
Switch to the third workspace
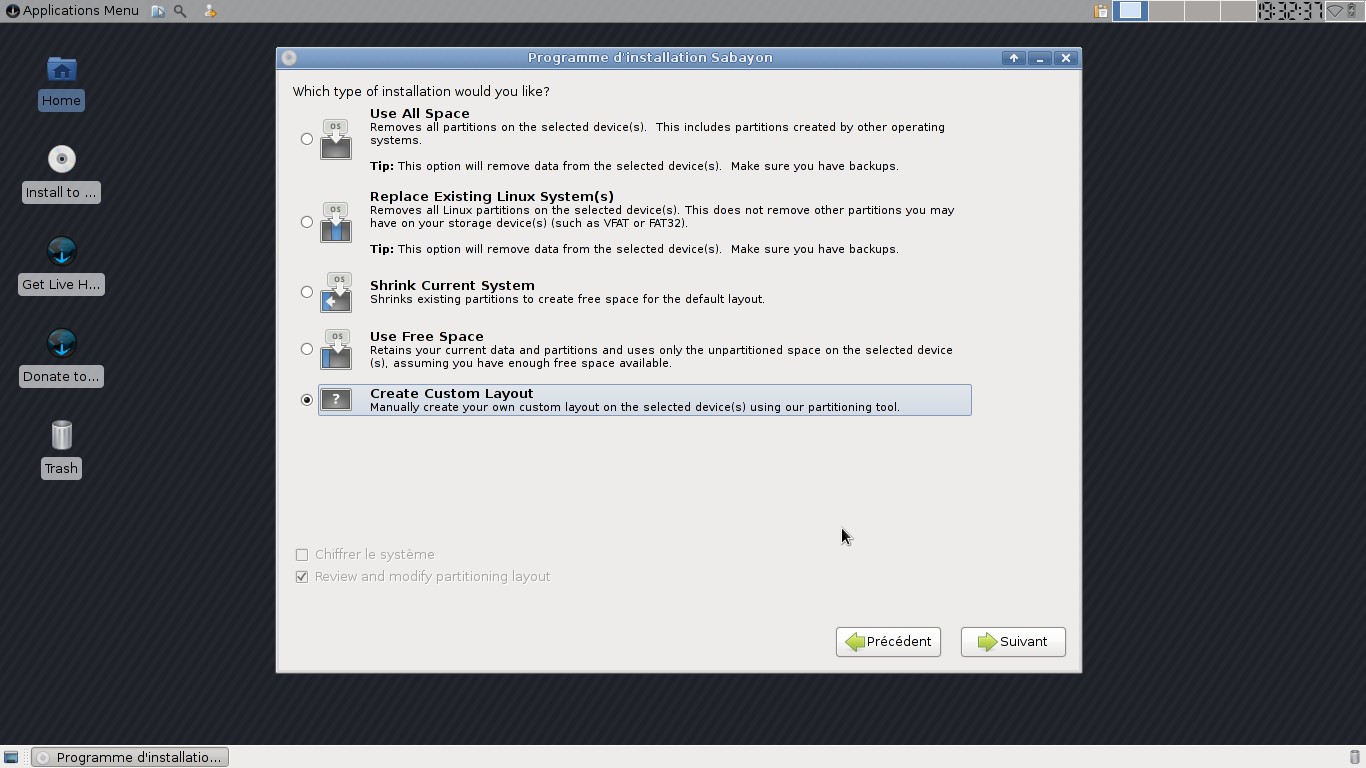pos(1202,11)
